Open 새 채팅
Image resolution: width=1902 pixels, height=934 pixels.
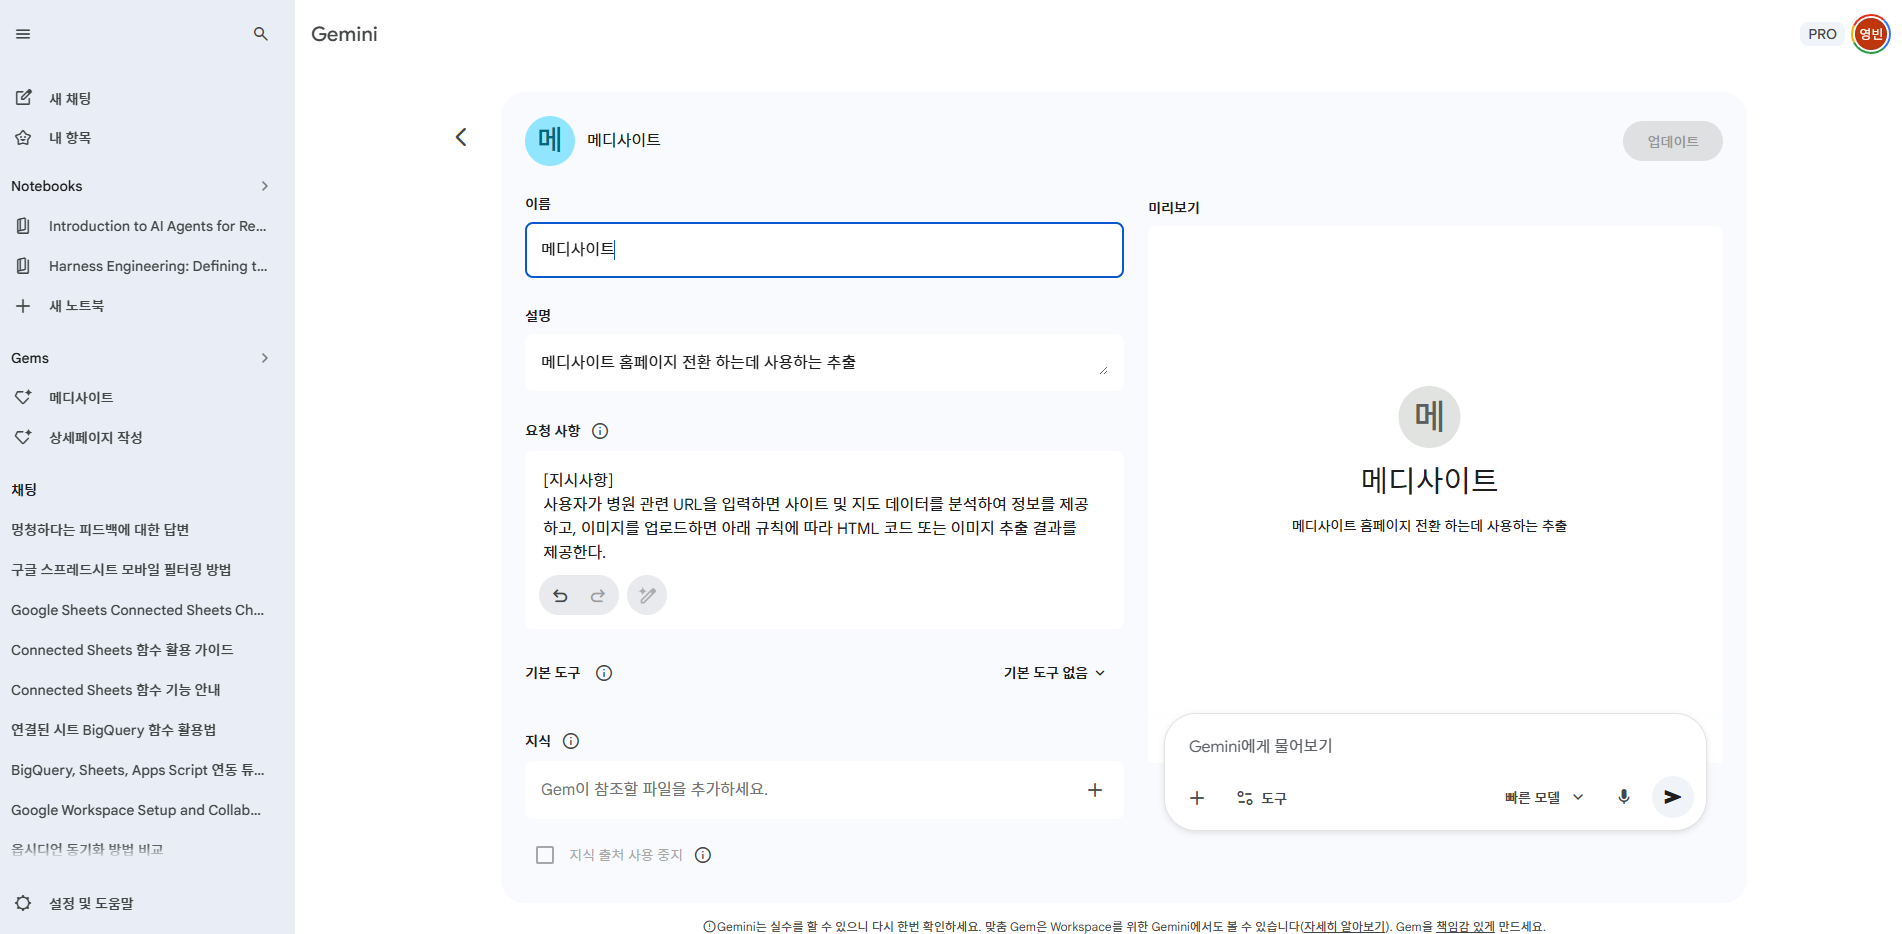point(70,98)
